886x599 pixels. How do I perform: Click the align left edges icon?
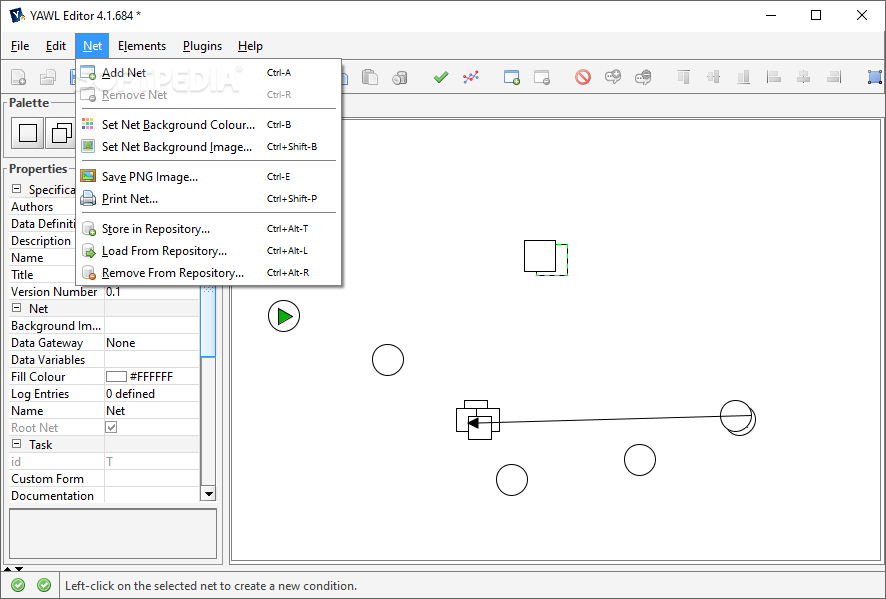tap(774, 77)
